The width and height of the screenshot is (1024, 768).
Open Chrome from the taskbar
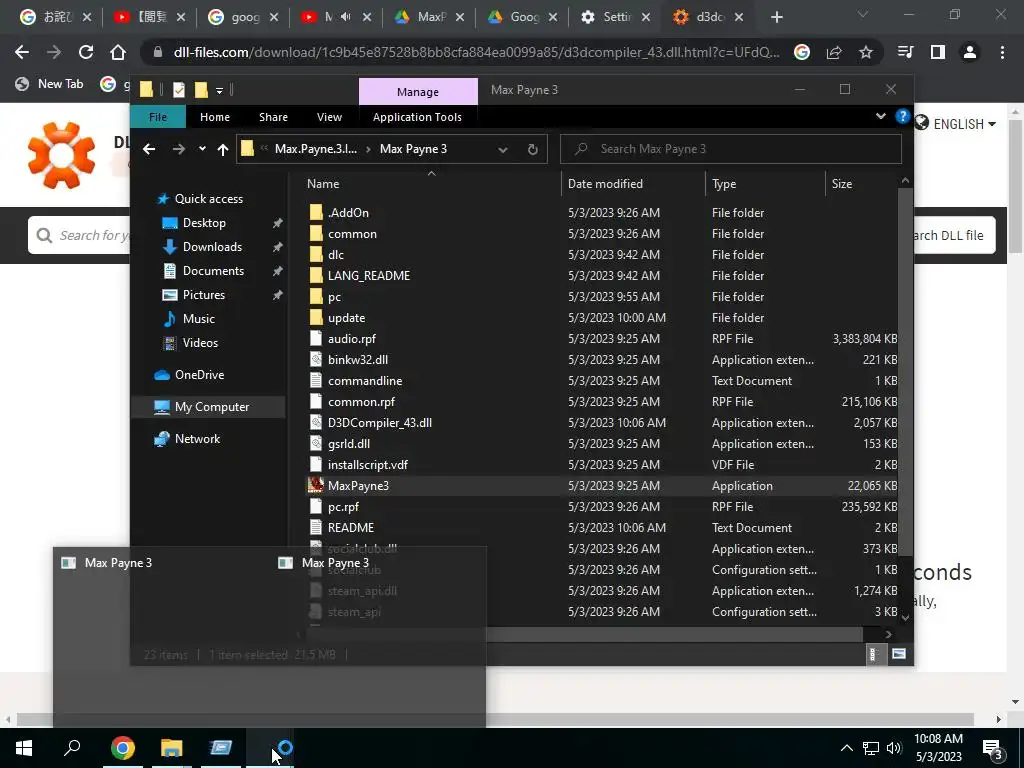pyautogui.click(x=123, y=748)
